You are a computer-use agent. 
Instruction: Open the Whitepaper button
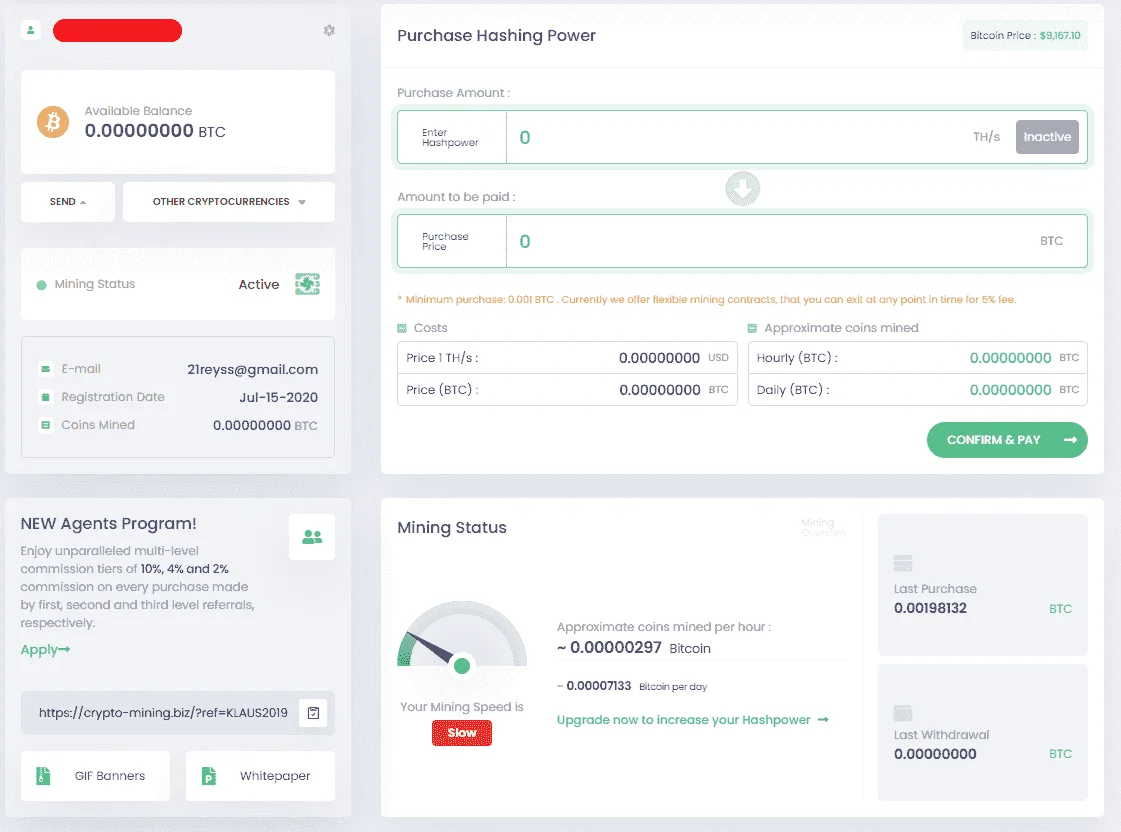point(260,776)
